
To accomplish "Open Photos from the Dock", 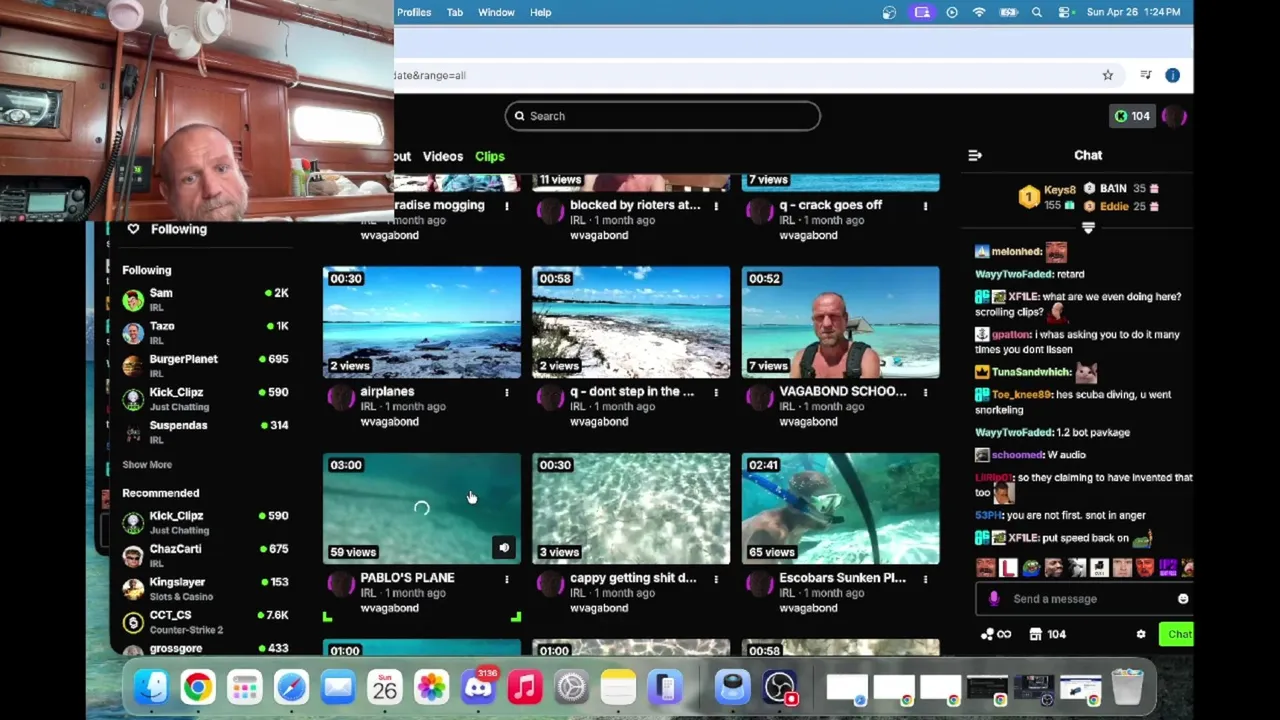I will click(431, 687).
